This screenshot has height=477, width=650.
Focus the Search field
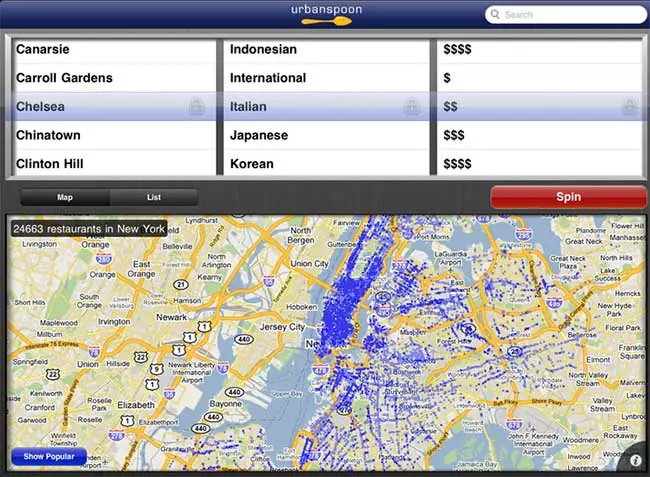tap(565, 15)
